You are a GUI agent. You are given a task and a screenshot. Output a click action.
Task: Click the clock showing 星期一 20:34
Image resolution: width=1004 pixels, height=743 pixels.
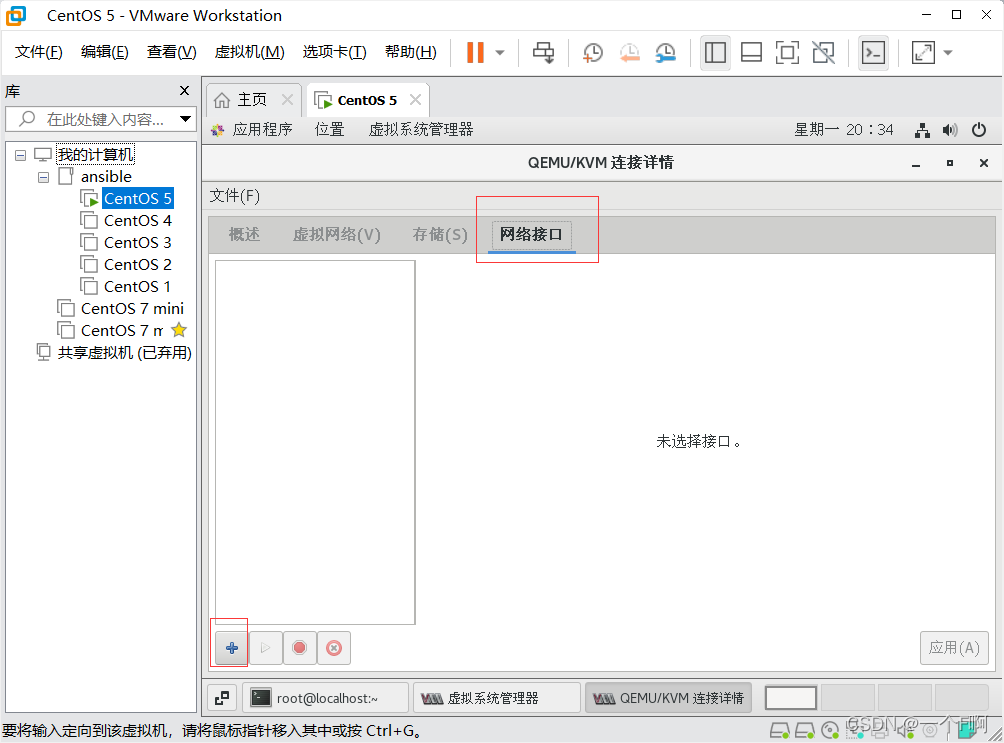(843, 130)
